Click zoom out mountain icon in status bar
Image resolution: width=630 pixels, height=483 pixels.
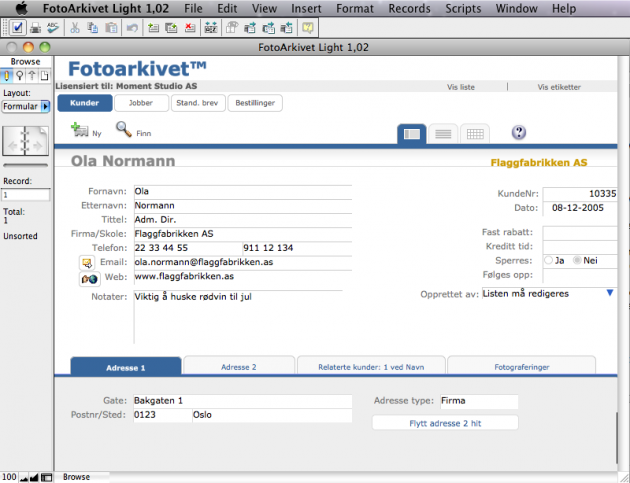point(24,477)
